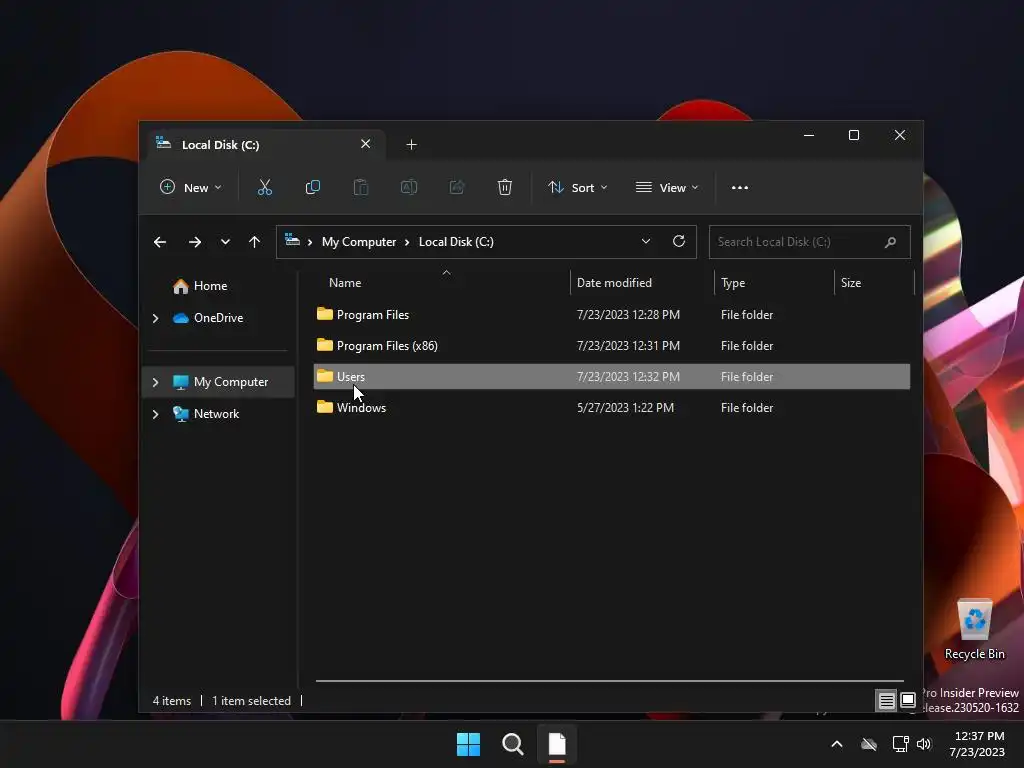The width and height of the screenshot is (1024, 768).
Task: Click date 5/27/2023 1:22 PM cell
Action: click(625, 408)
